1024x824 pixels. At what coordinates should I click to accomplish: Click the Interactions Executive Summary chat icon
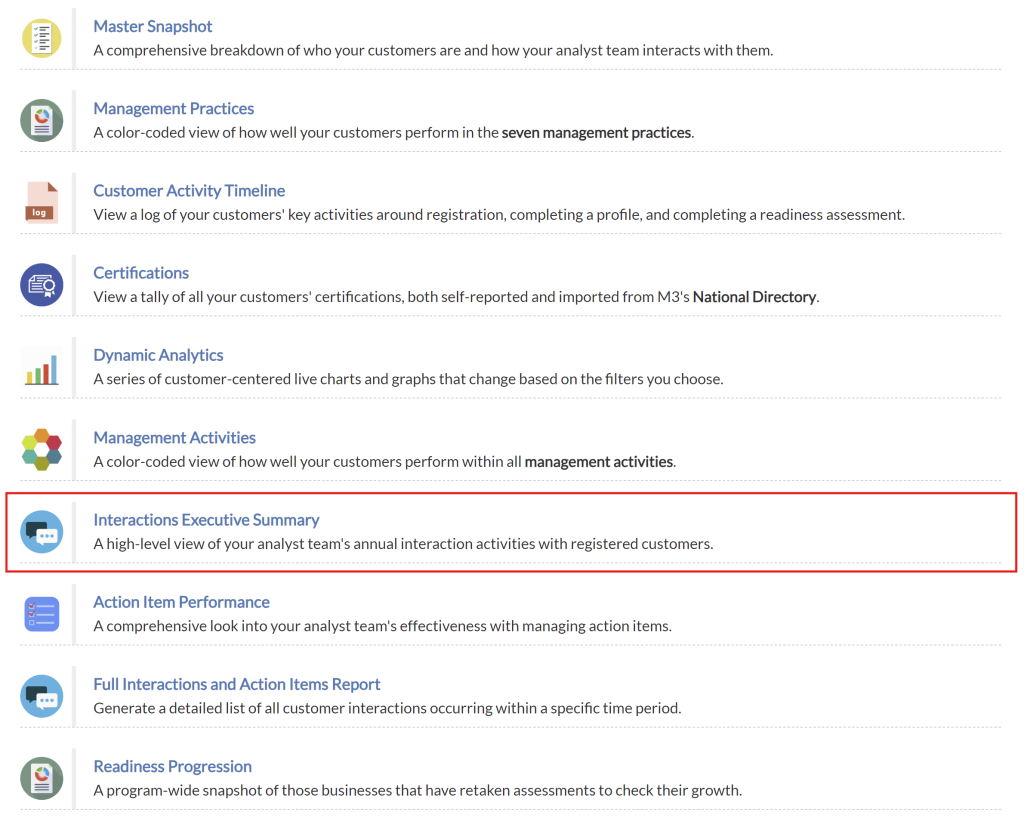point(42,531)
